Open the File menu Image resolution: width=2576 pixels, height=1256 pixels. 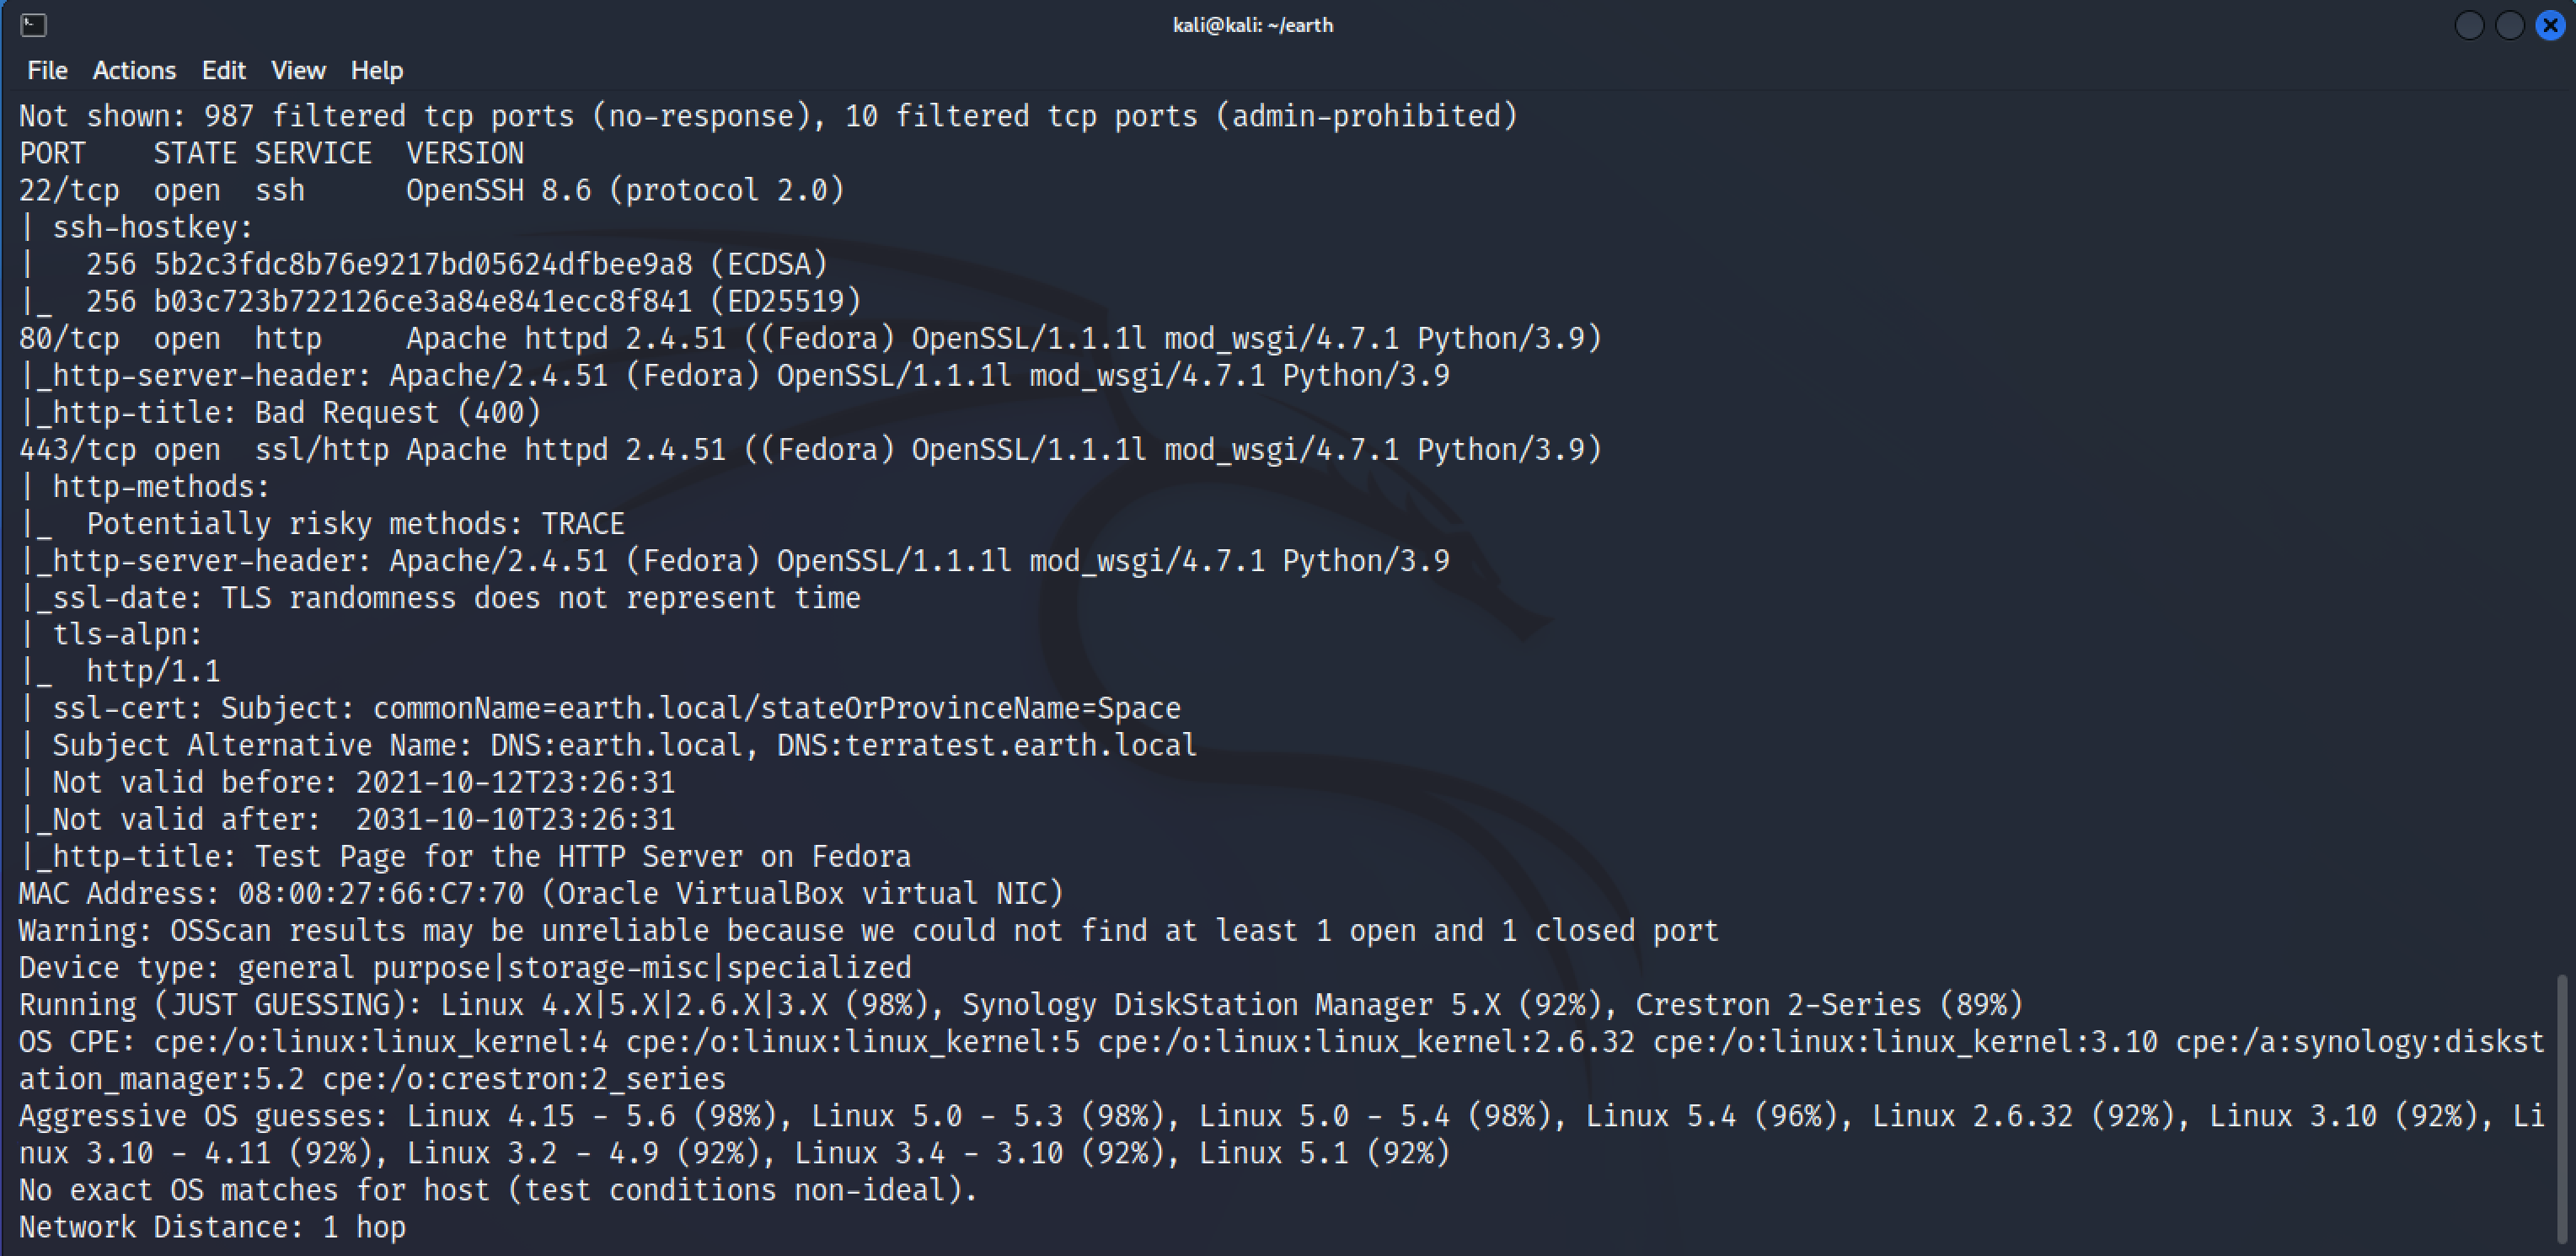click(x=47, y=71)
